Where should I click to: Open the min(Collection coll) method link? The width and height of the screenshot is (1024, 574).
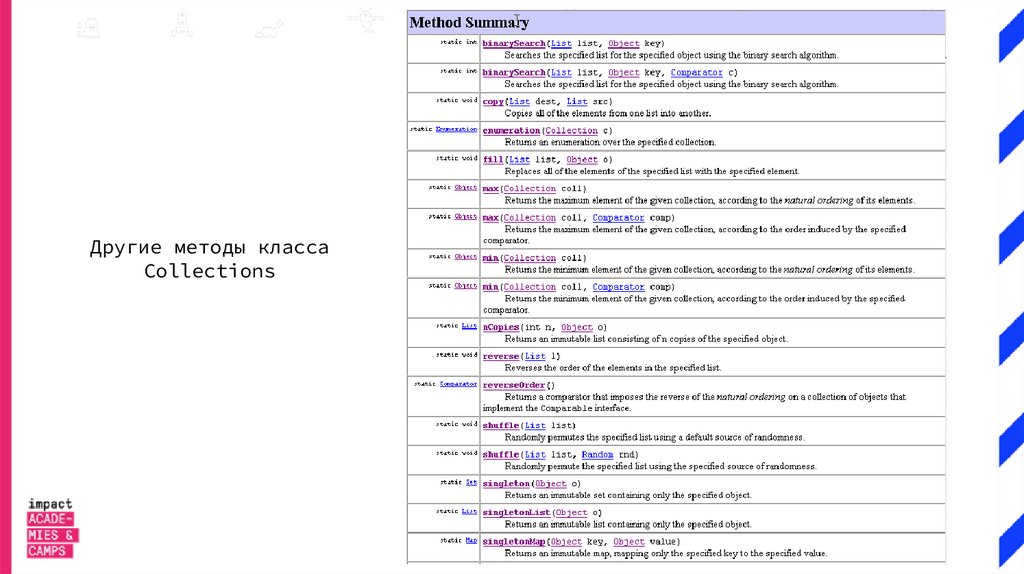(x=490, y=258)
